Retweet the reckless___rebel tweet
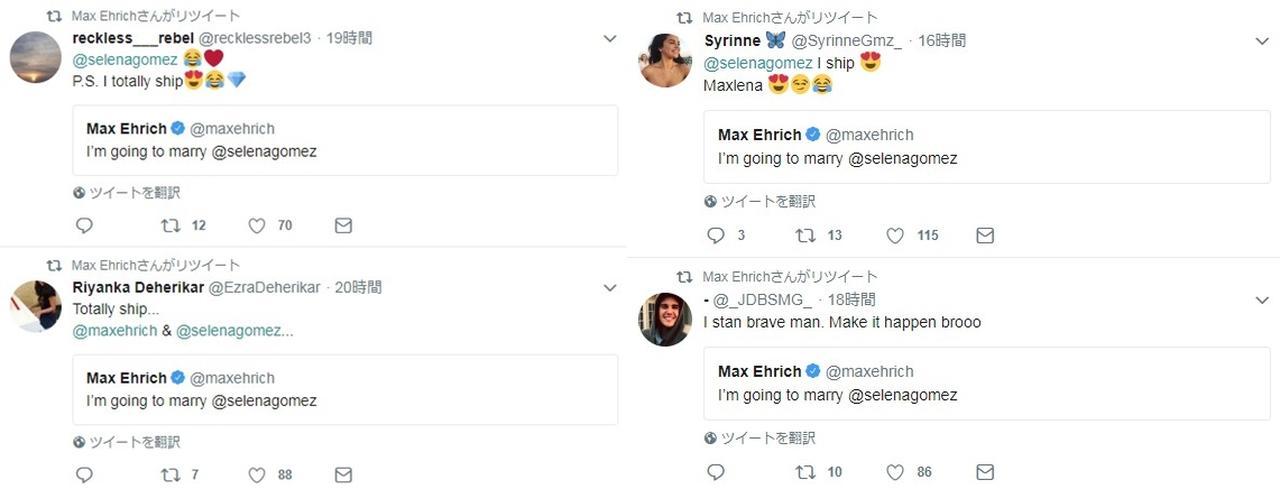The height and width of the screenshot is (489, 1280). click(x=171, y=226)
